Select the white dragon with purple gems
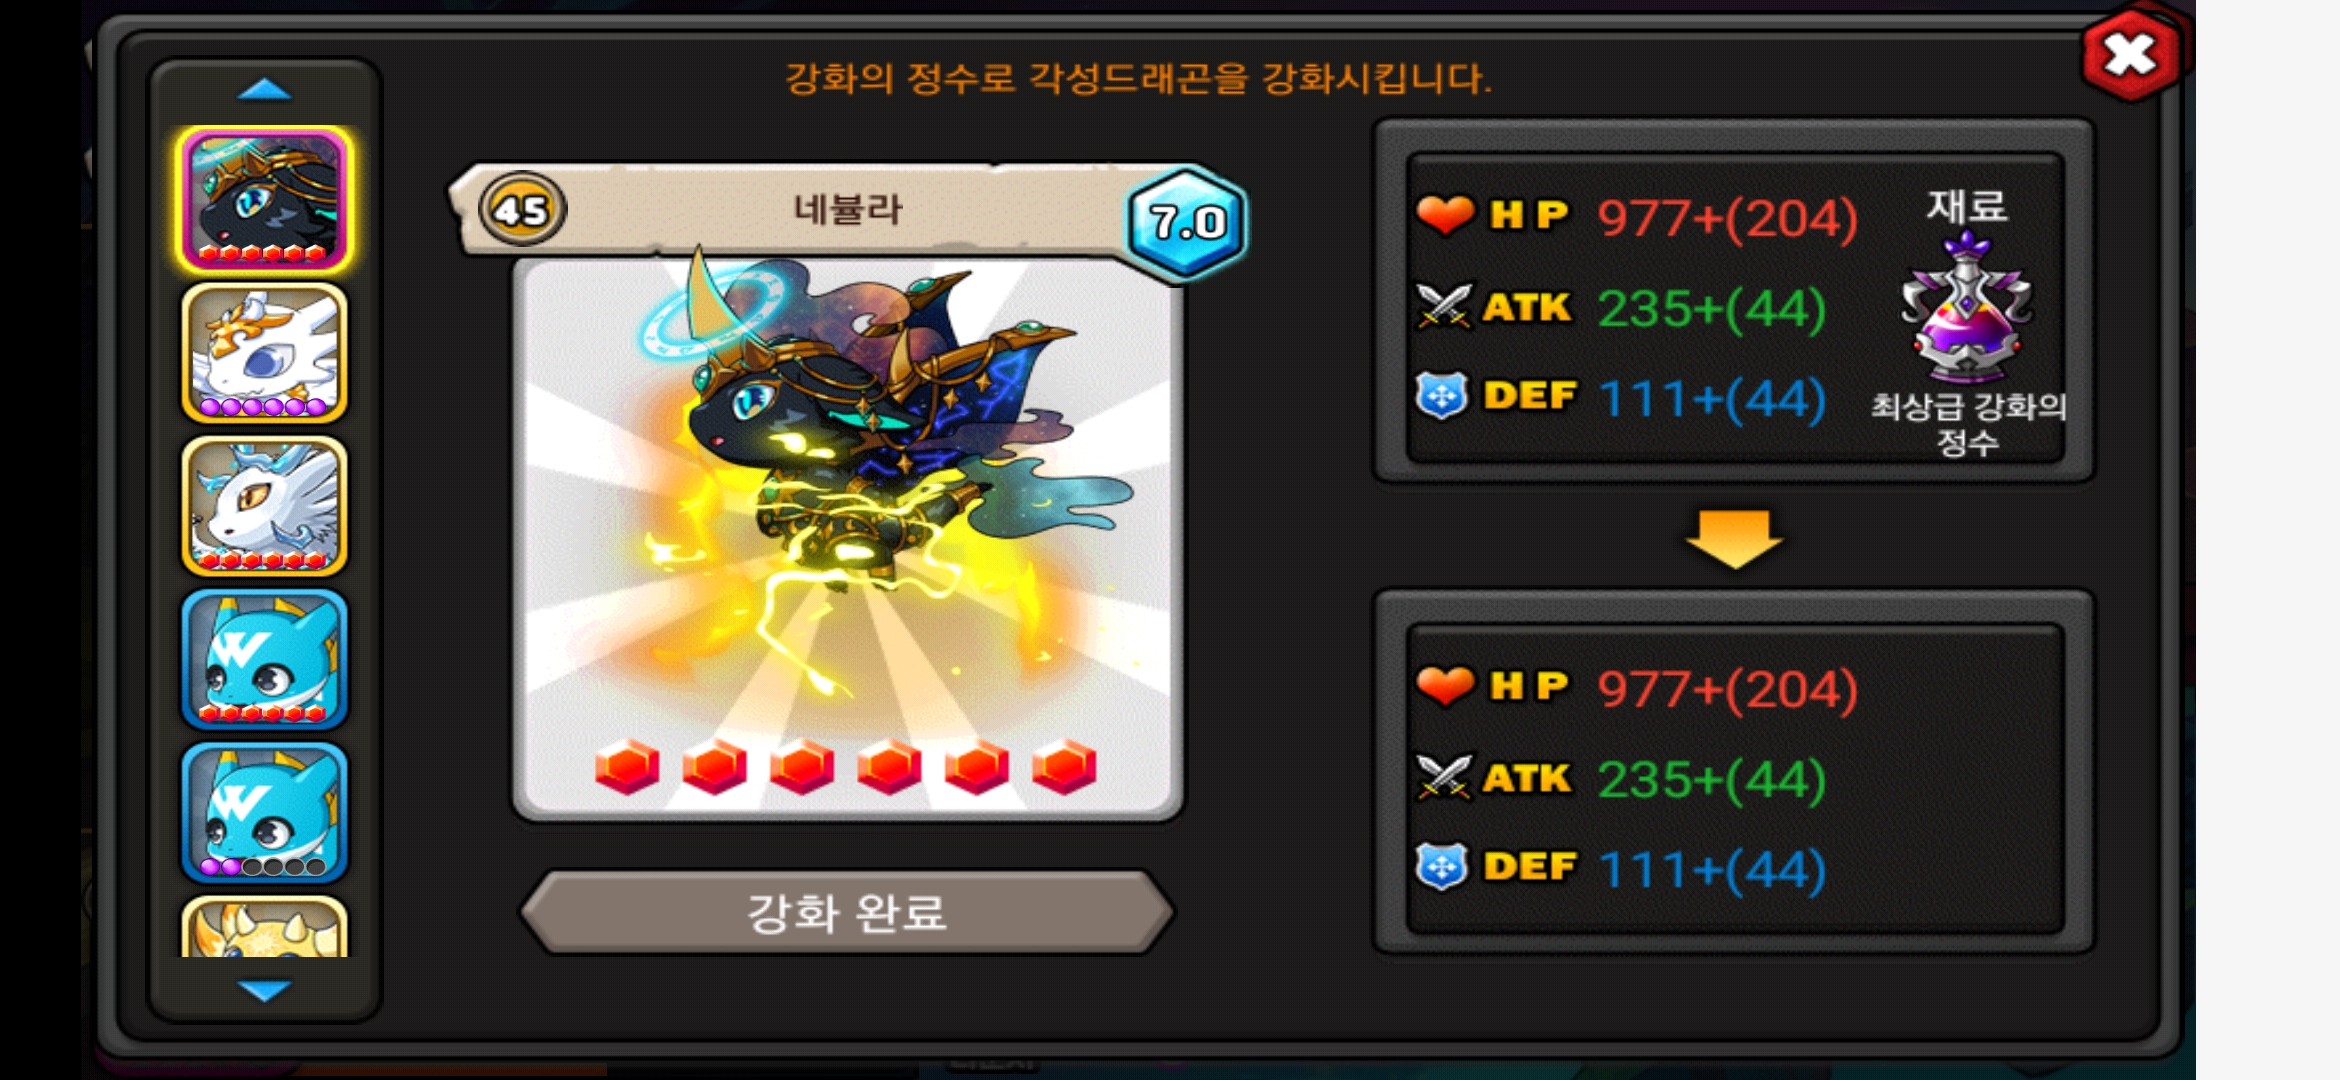The height and width of the screenshot is (1080, 2340). pos(264,353)
